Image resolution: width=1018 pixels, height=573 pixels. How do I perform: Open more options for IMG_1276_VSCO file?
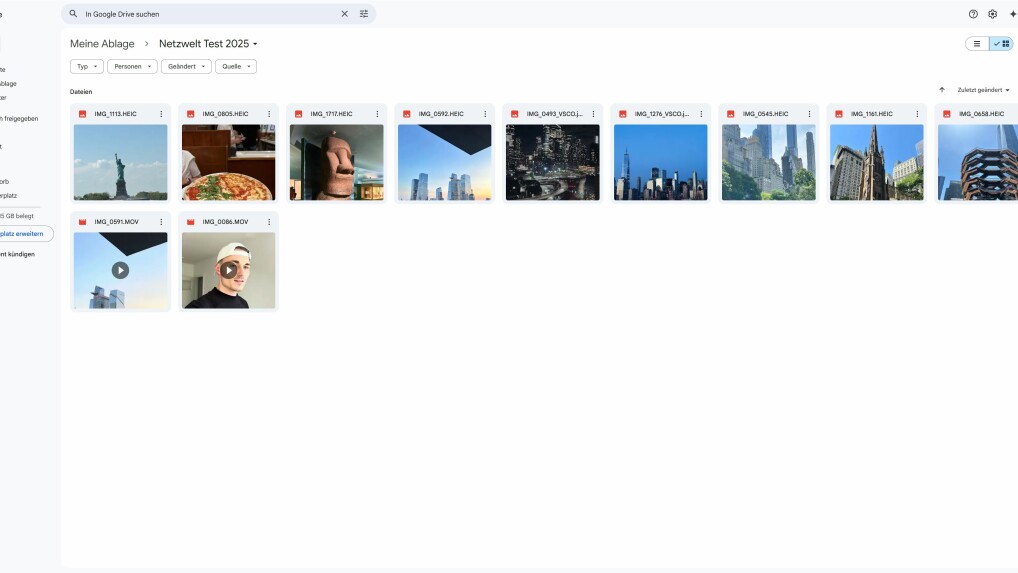[x=701, y=114]
